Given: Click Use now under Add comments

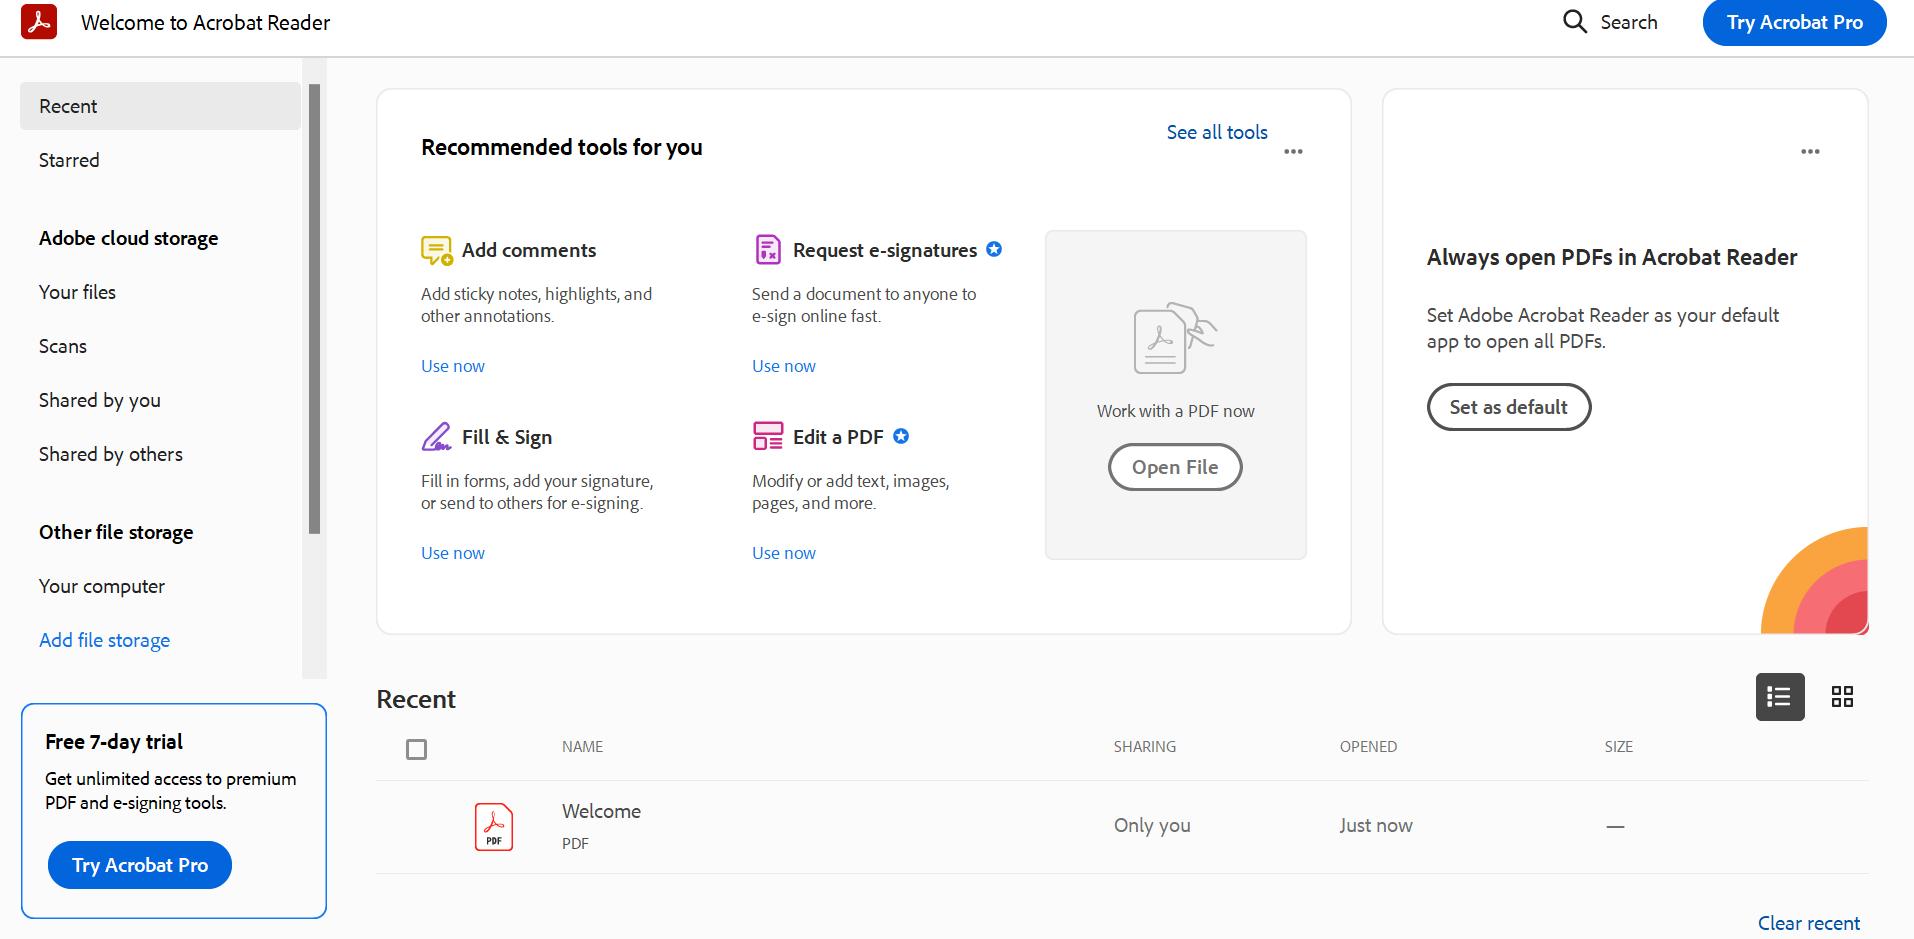Looking at the screenshot, I should pyautogui.click(x=453, y=366).
